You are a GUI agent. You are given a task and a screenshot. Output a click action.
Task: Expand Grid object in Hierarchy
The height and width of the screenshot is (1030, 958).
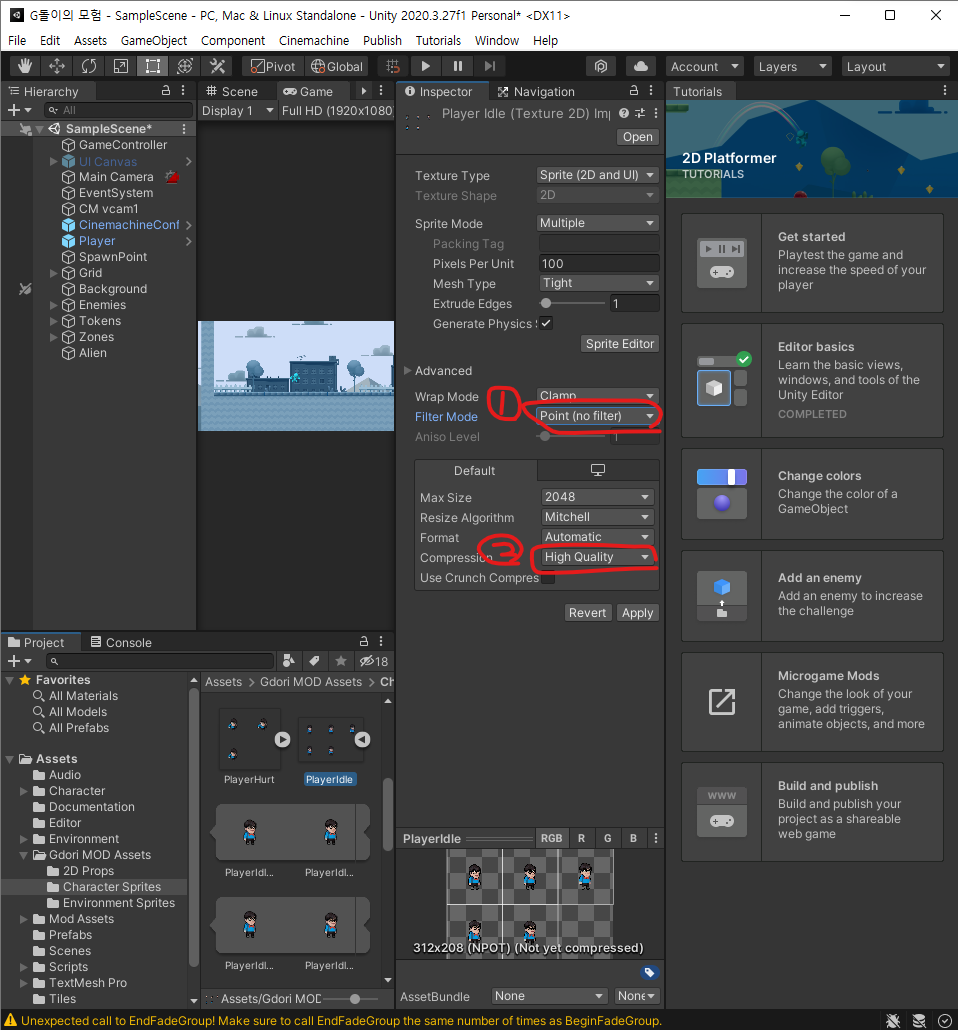[x=54, y=273]
